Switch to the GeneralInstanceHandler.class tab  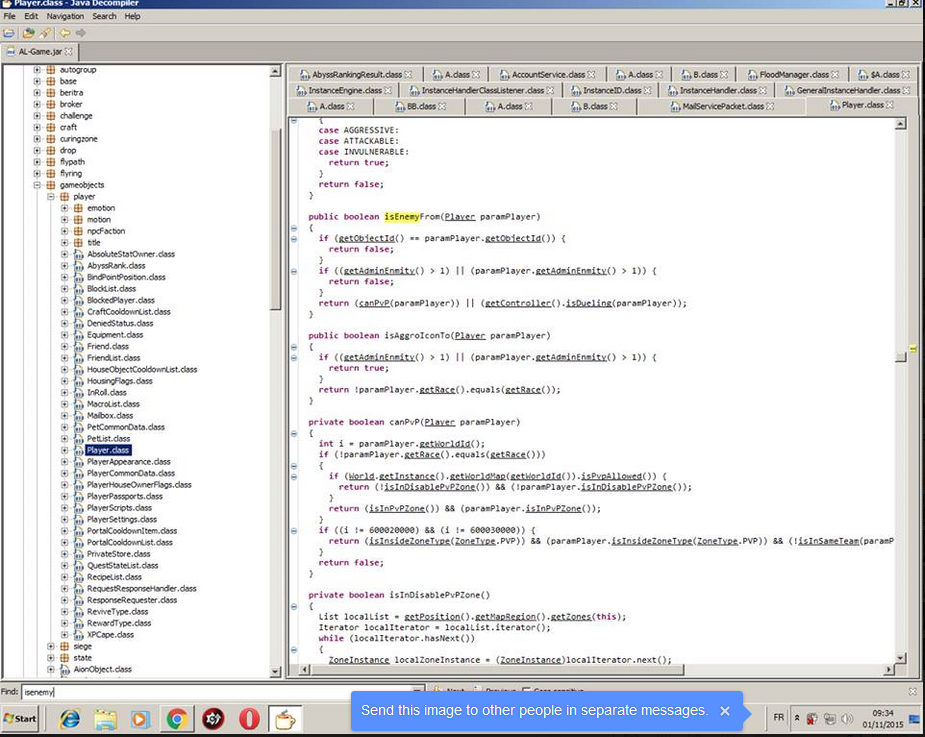tap(848, 90)
